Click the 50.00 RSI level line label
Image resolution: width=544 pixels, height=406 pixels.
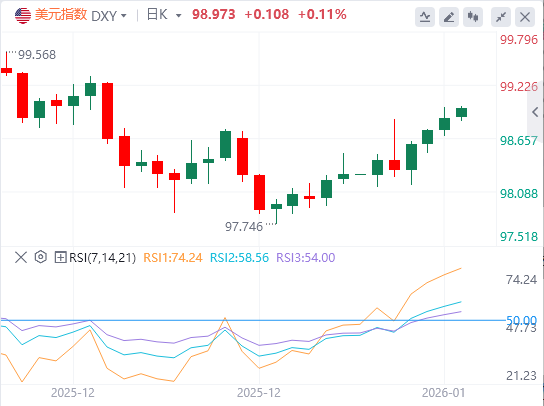point(521,320)
